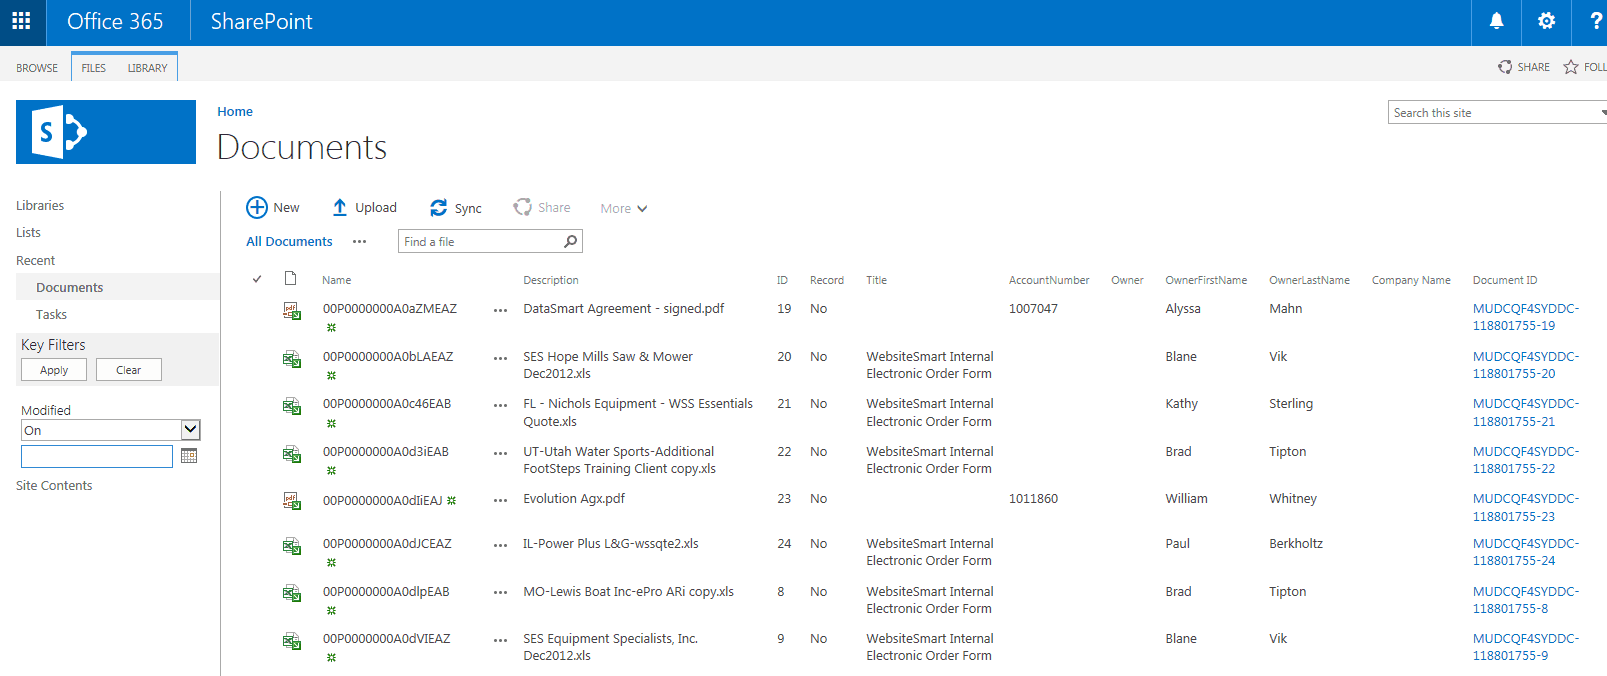Open the date picker calendar icon

click(x=189, y=456)
